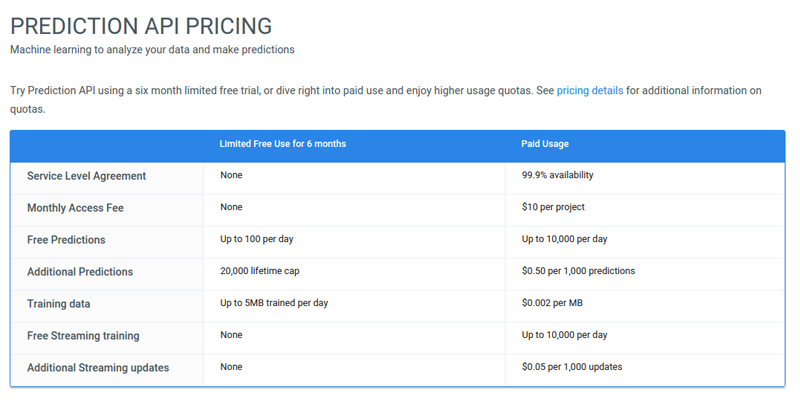Click the Free Predictions row label
Viewport: 800px width, 400px height.
click(66, 240)
